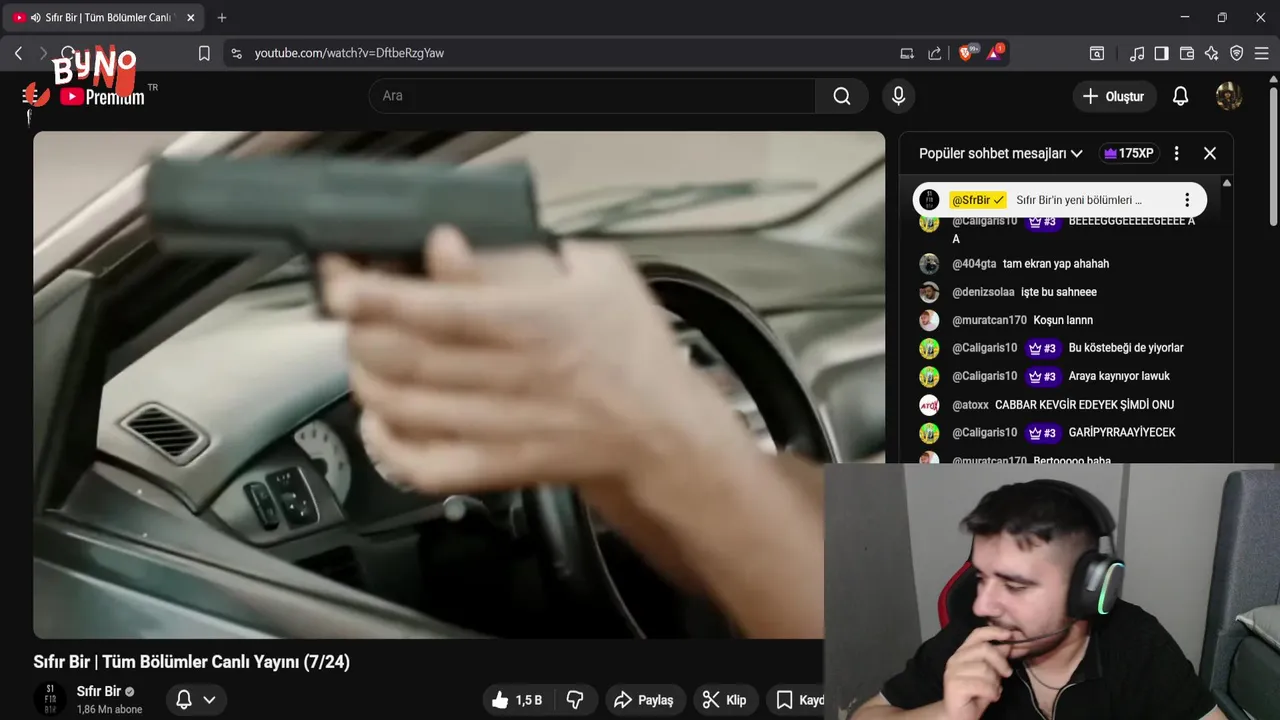This screenshot has width=1280, height=720.
Task: Close the live chat panel
Action: [x=1210, y=153]
